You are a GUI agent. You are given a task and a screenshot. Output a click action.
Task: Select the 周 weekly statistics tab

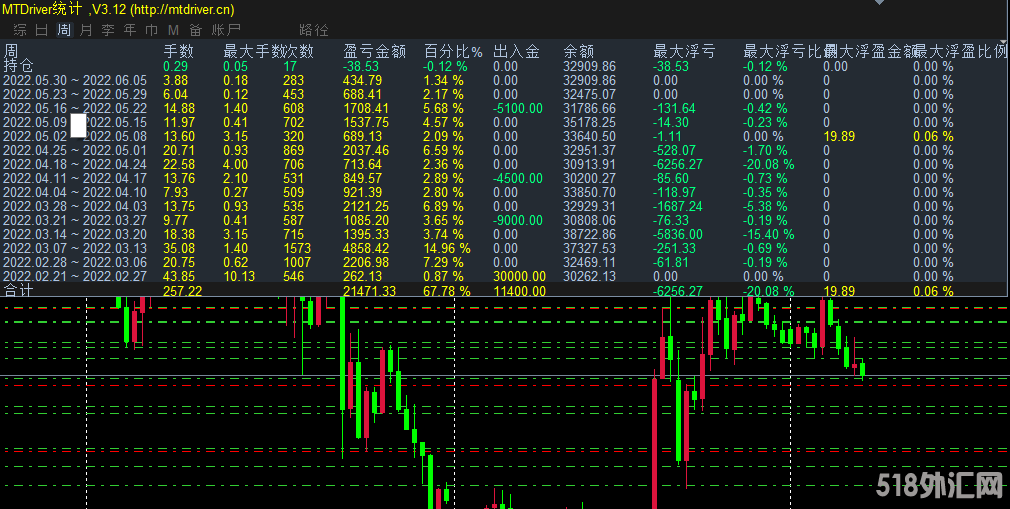click(64, 30)
